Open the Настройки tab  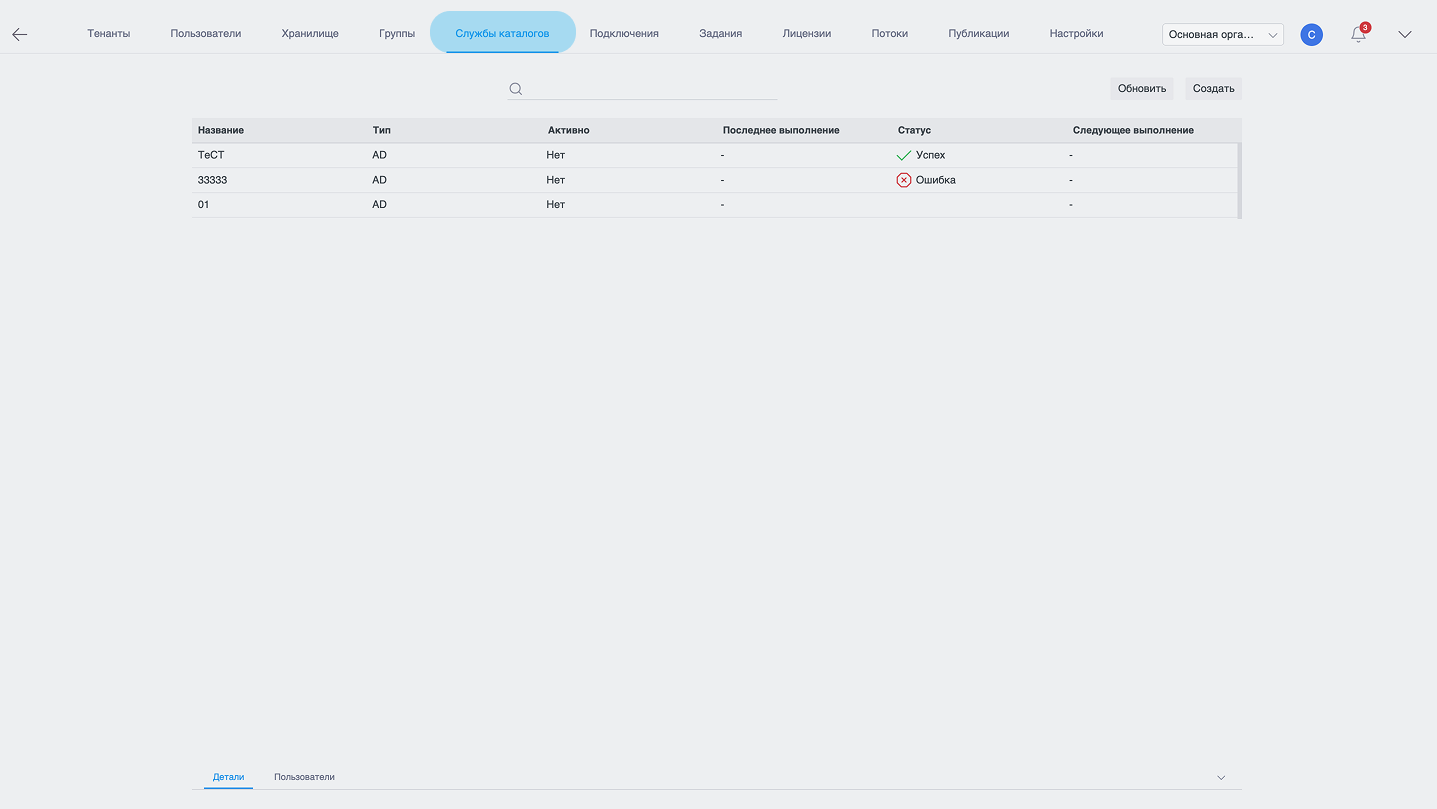1076,33
